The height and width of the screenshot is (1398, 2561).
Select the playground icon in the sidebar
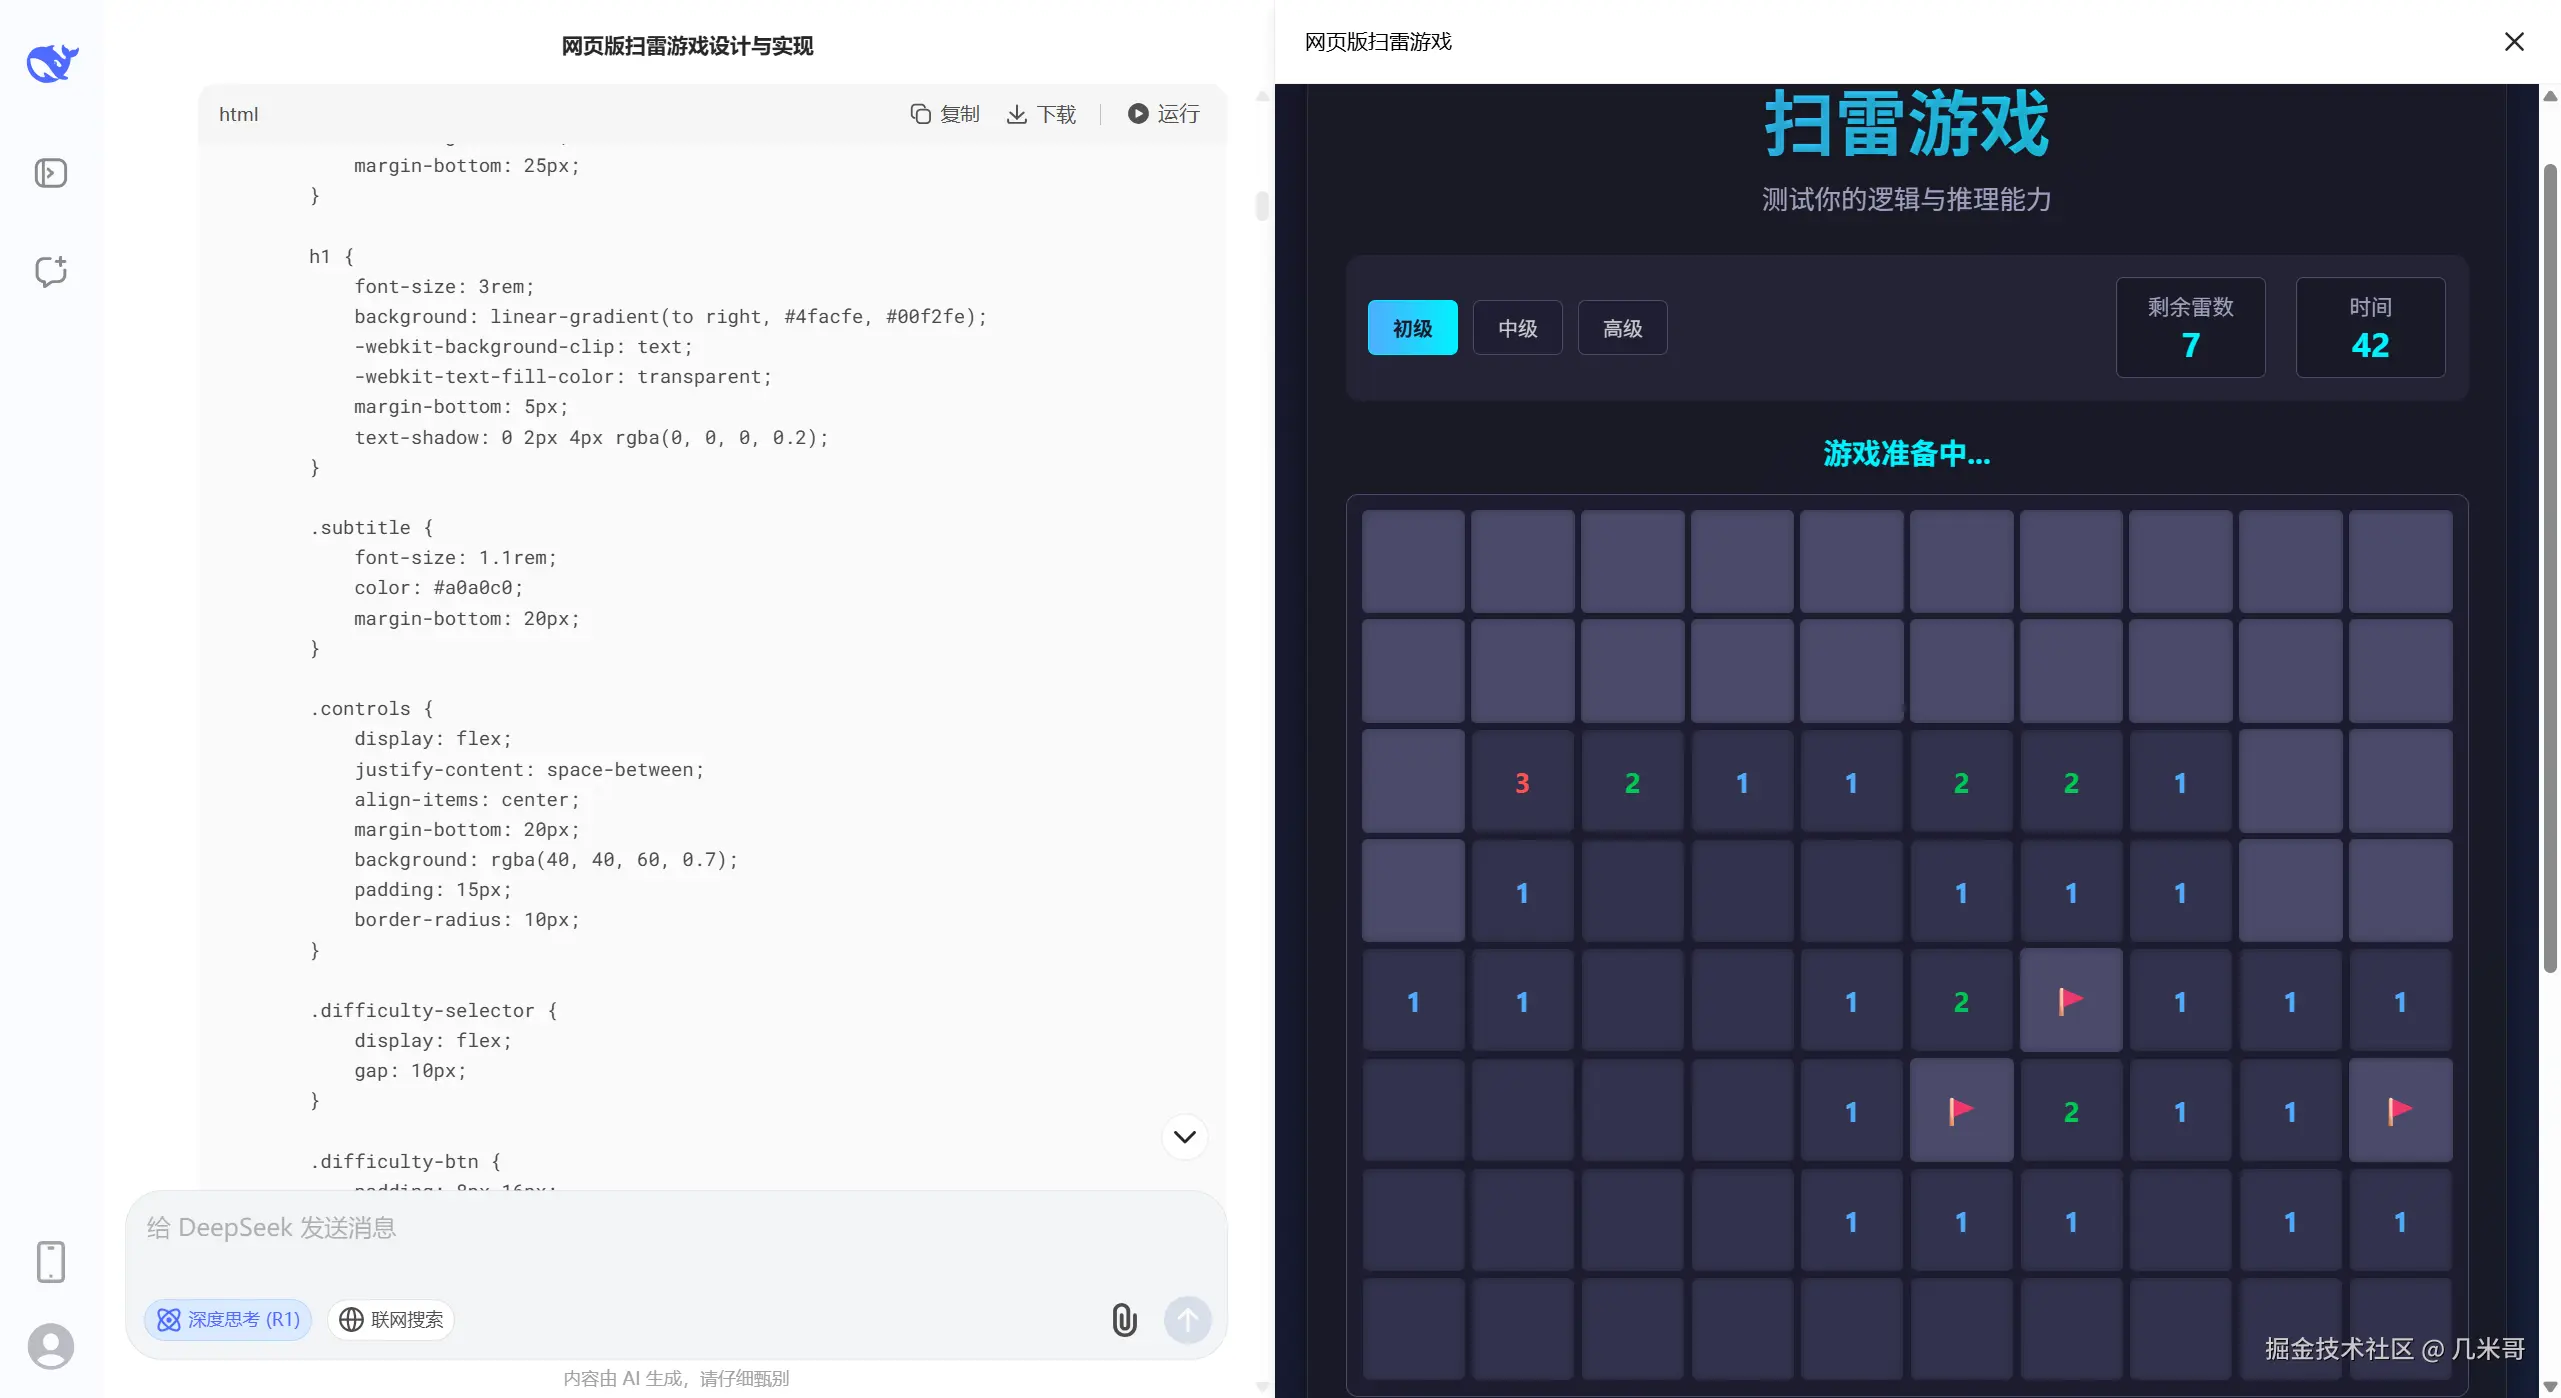coord(50,172)
